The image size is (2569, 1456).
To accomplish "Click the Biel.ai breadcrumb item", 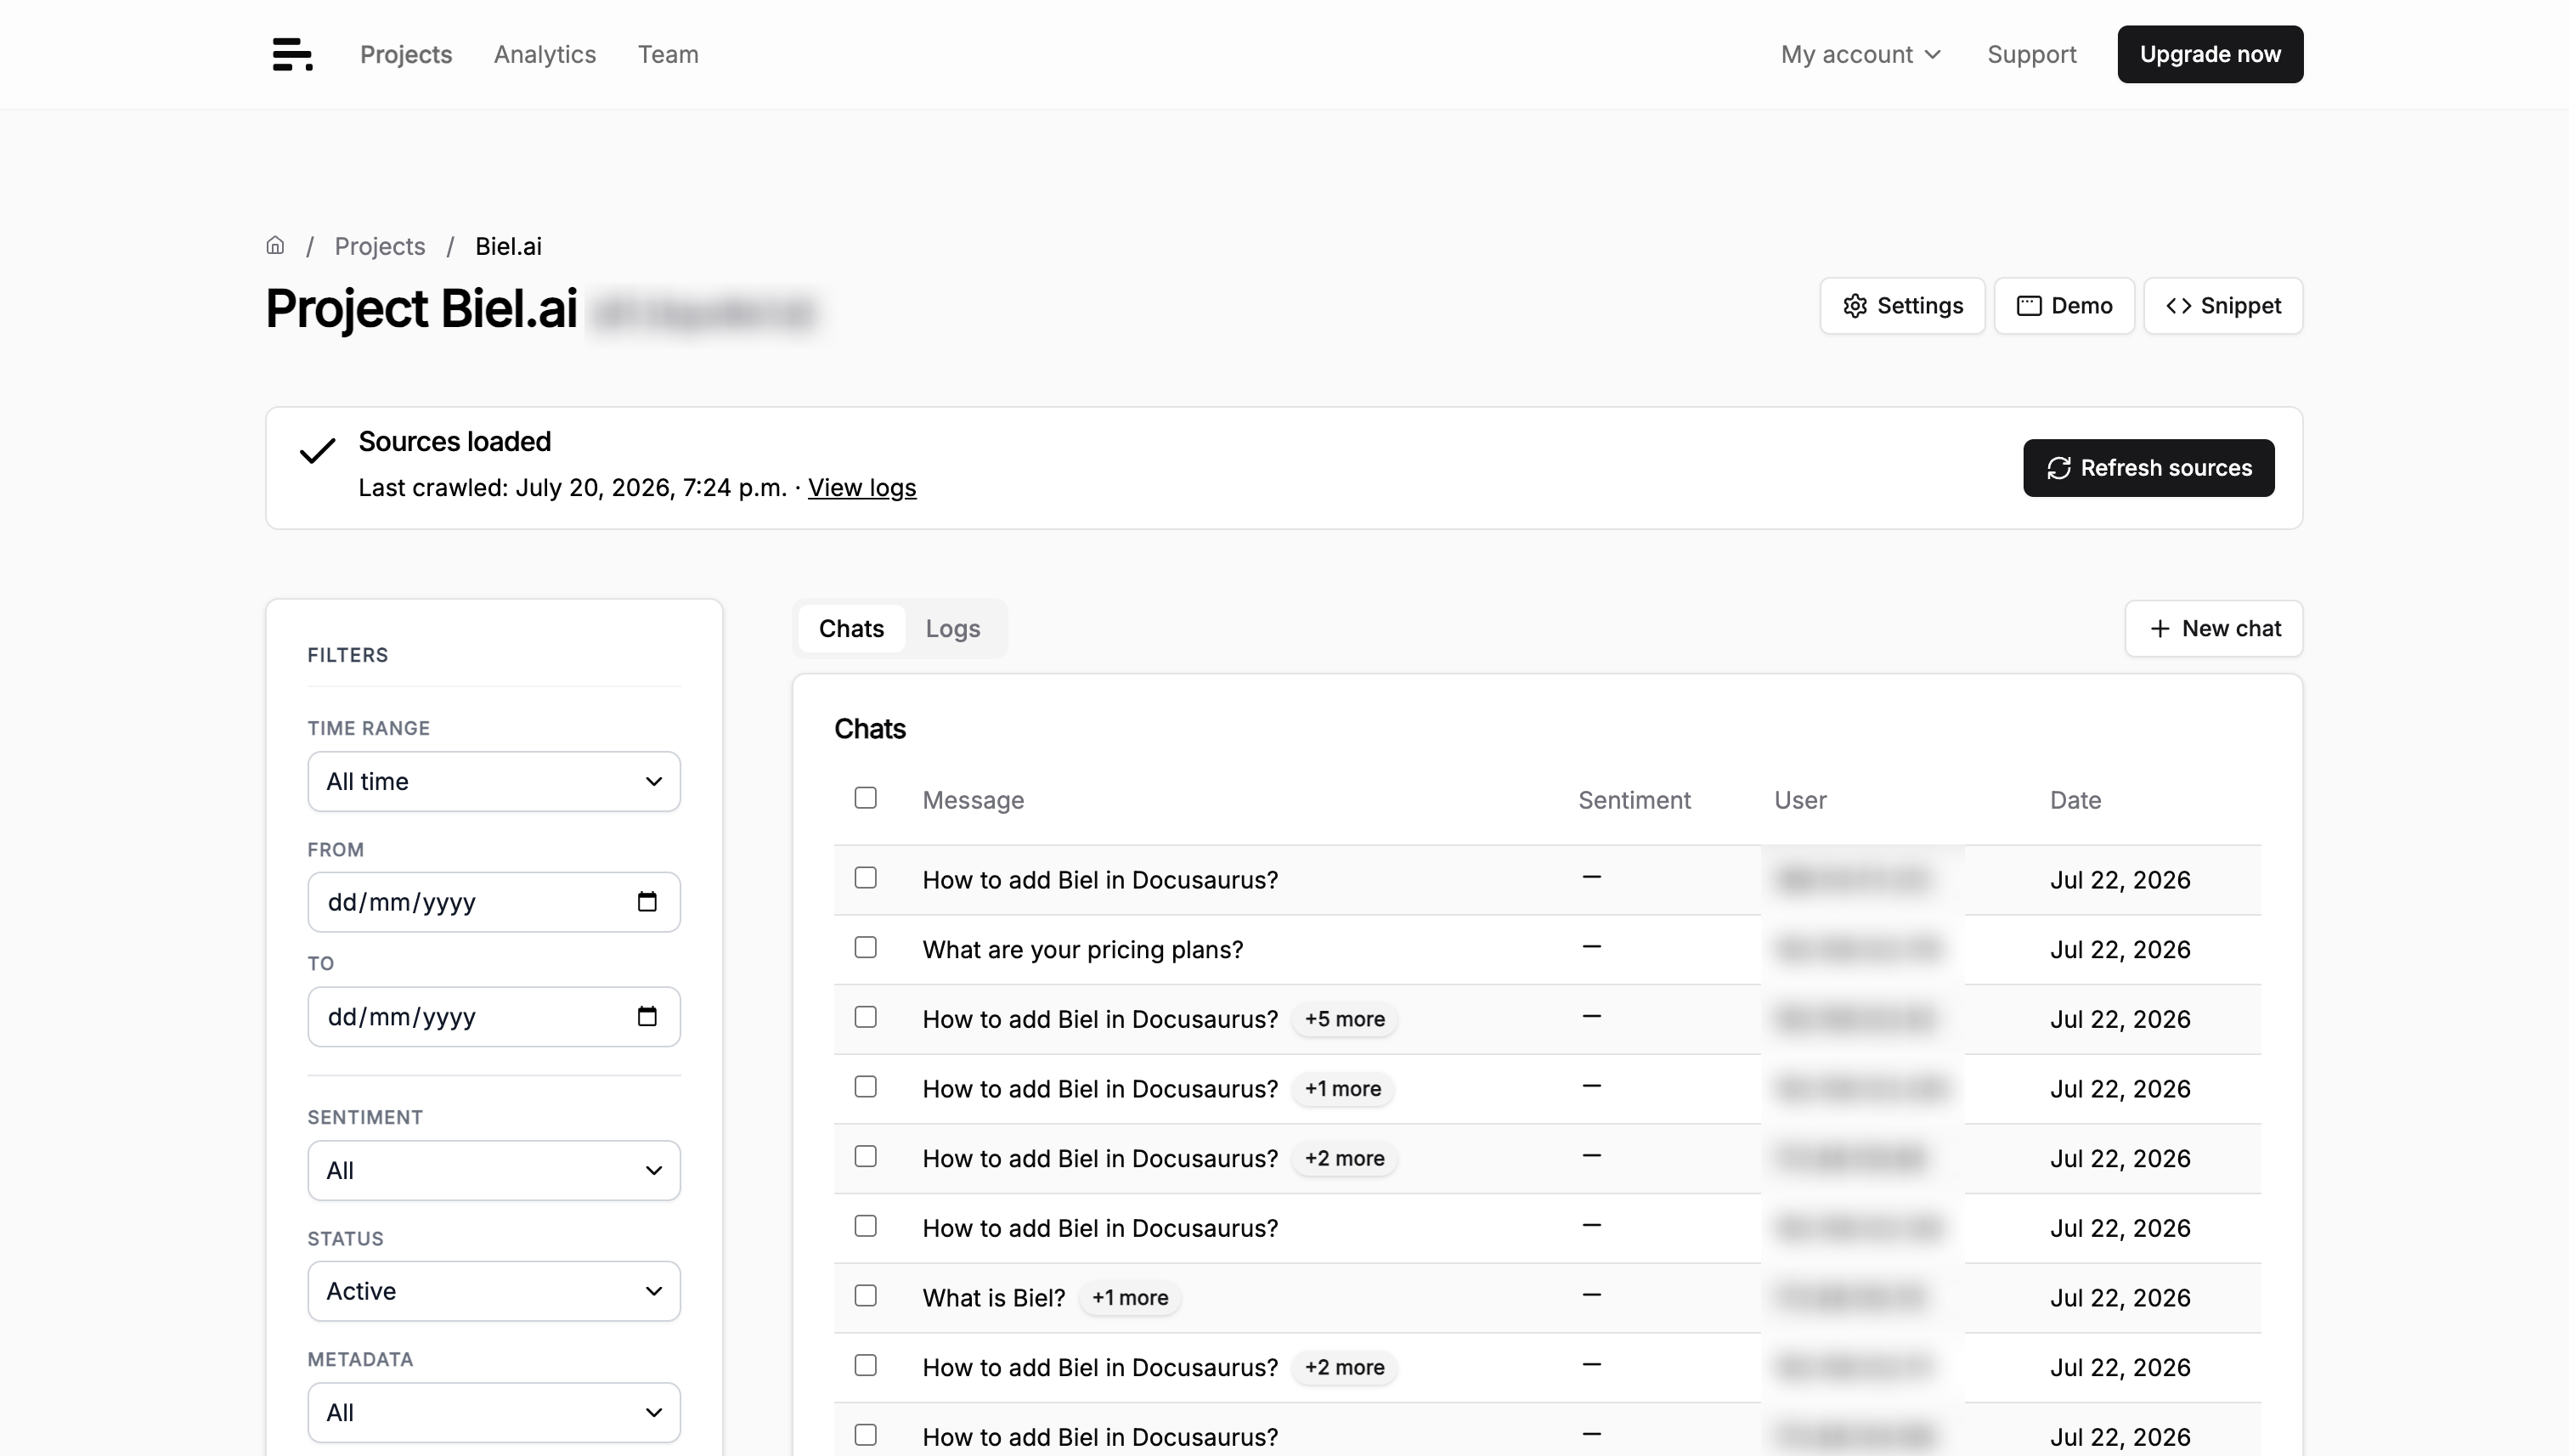I will click(508, 246).
